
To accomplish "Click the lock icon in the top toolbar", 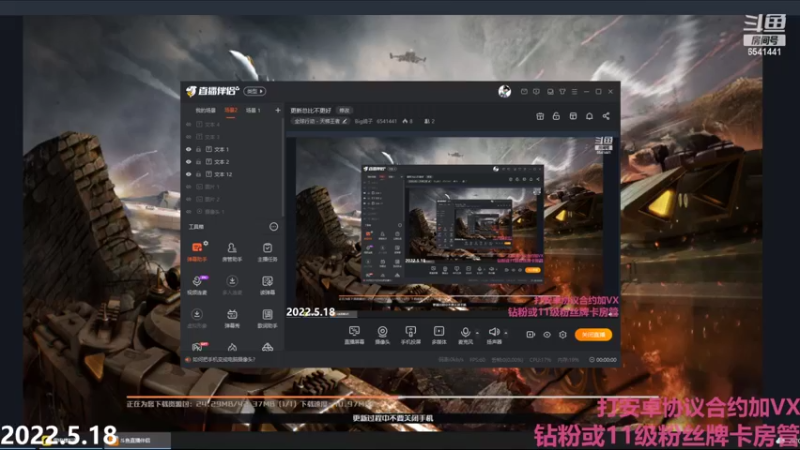I will 556,116.
